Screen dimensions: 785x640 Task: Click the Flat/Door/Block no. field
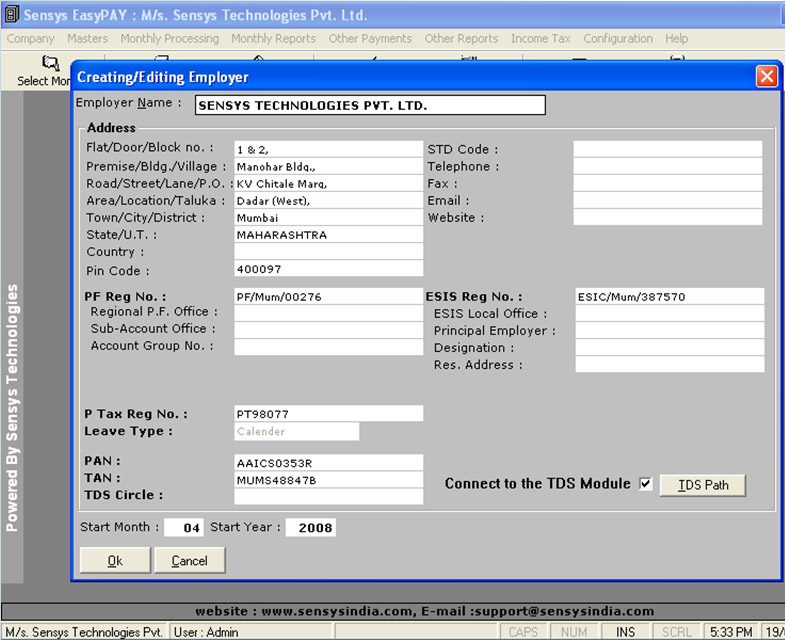tap(328, 149)
